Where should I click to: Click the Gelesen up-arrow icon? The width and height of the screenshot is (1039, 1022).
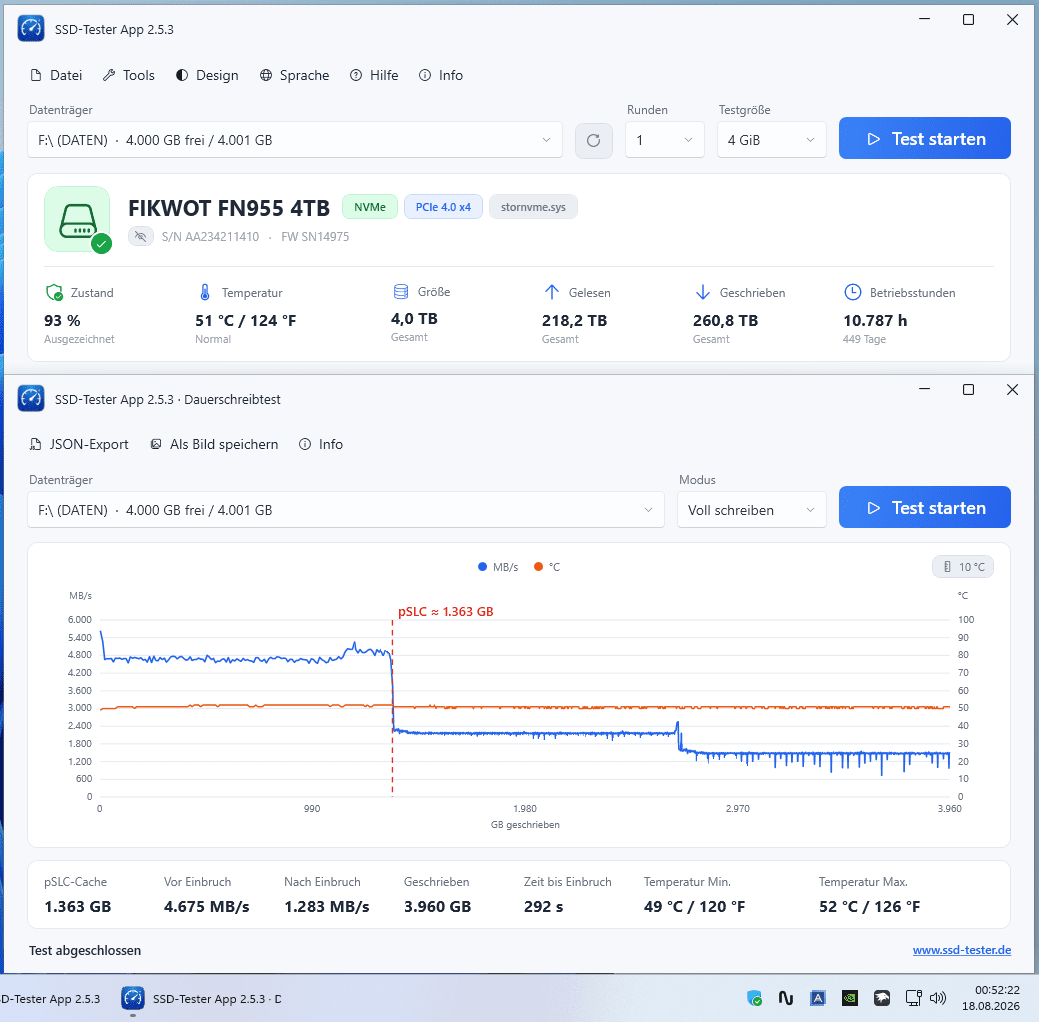[552, 292]
